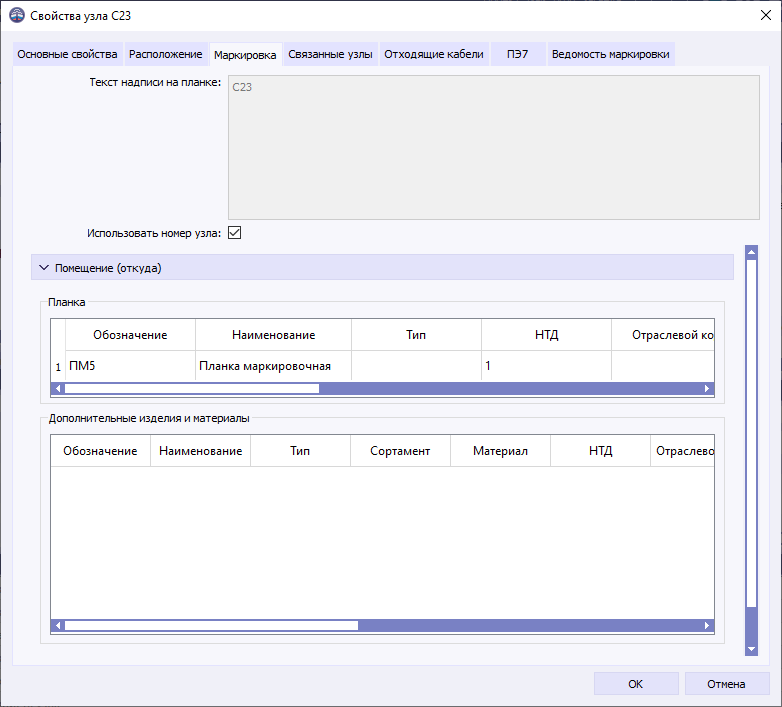Open the Связанные узлы tab
782x707 pixels.
click(330, 54)
